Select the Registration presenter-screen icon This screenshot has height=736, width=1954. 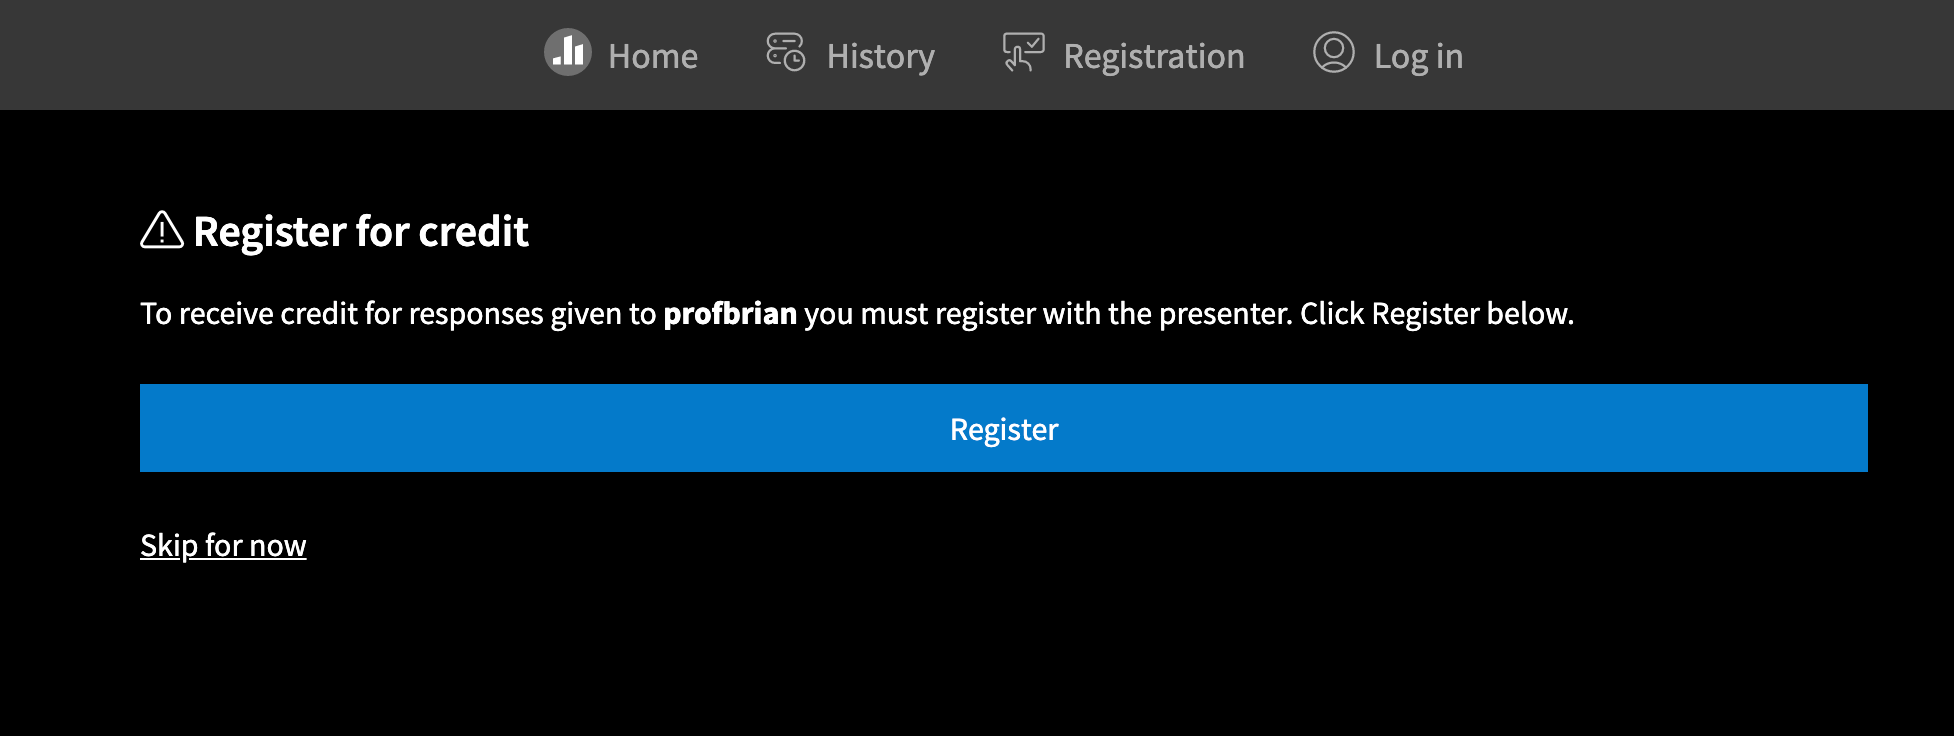click(x=1023, y=52)
